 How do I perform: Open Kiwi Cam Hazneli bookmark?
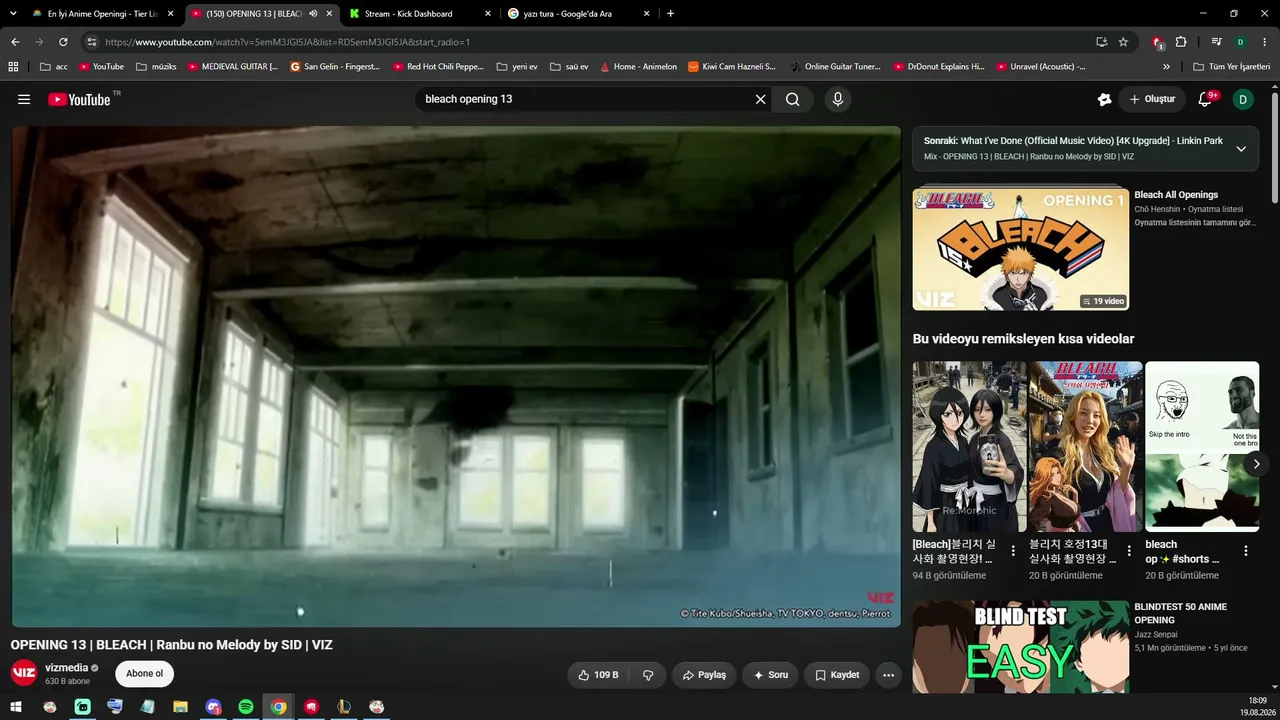click(732, 67)
